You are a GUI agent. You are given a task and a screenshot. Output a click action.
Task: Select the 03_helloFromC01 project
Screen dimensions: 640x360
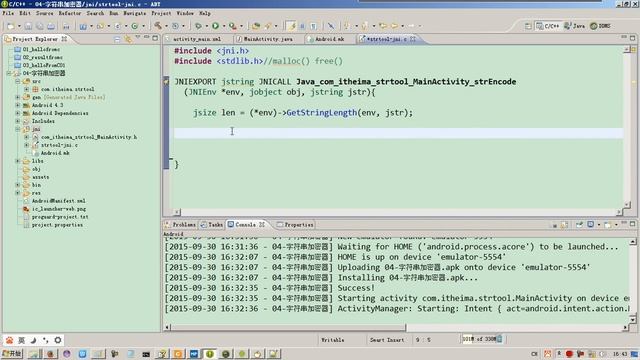pyautogui.click(x=44, y=65)
